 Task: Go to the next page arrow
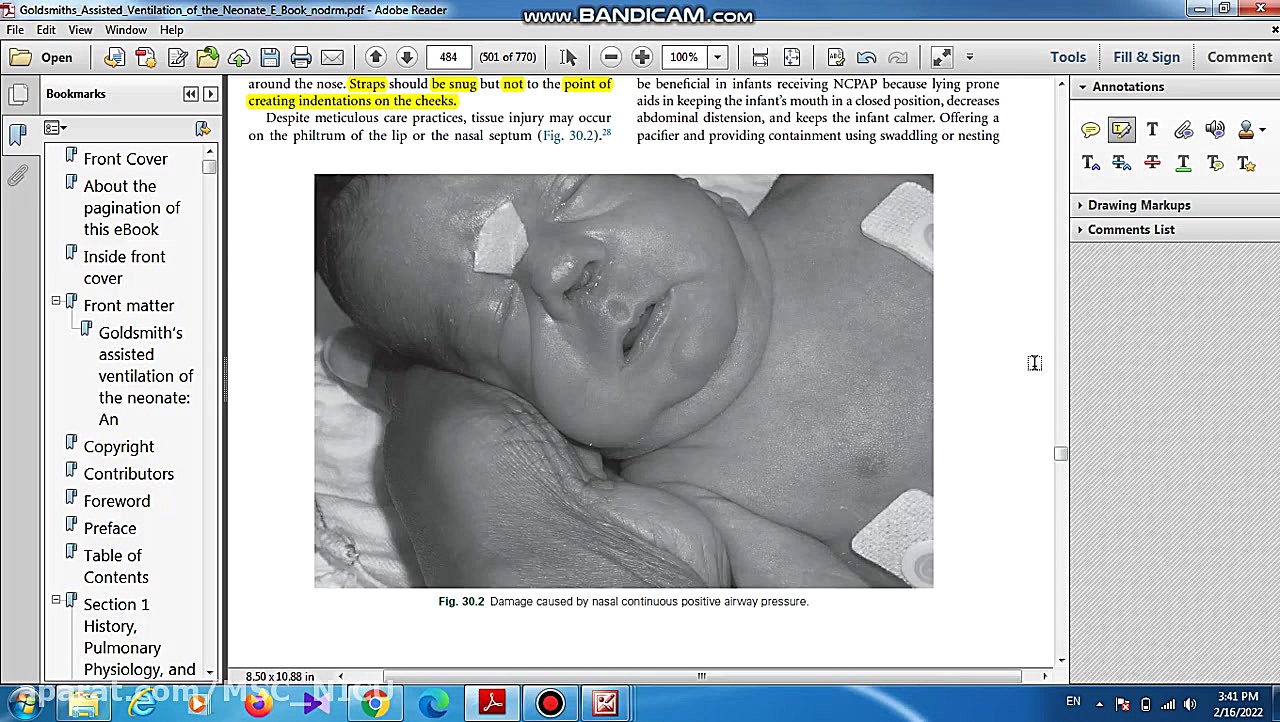click(407, 57)
